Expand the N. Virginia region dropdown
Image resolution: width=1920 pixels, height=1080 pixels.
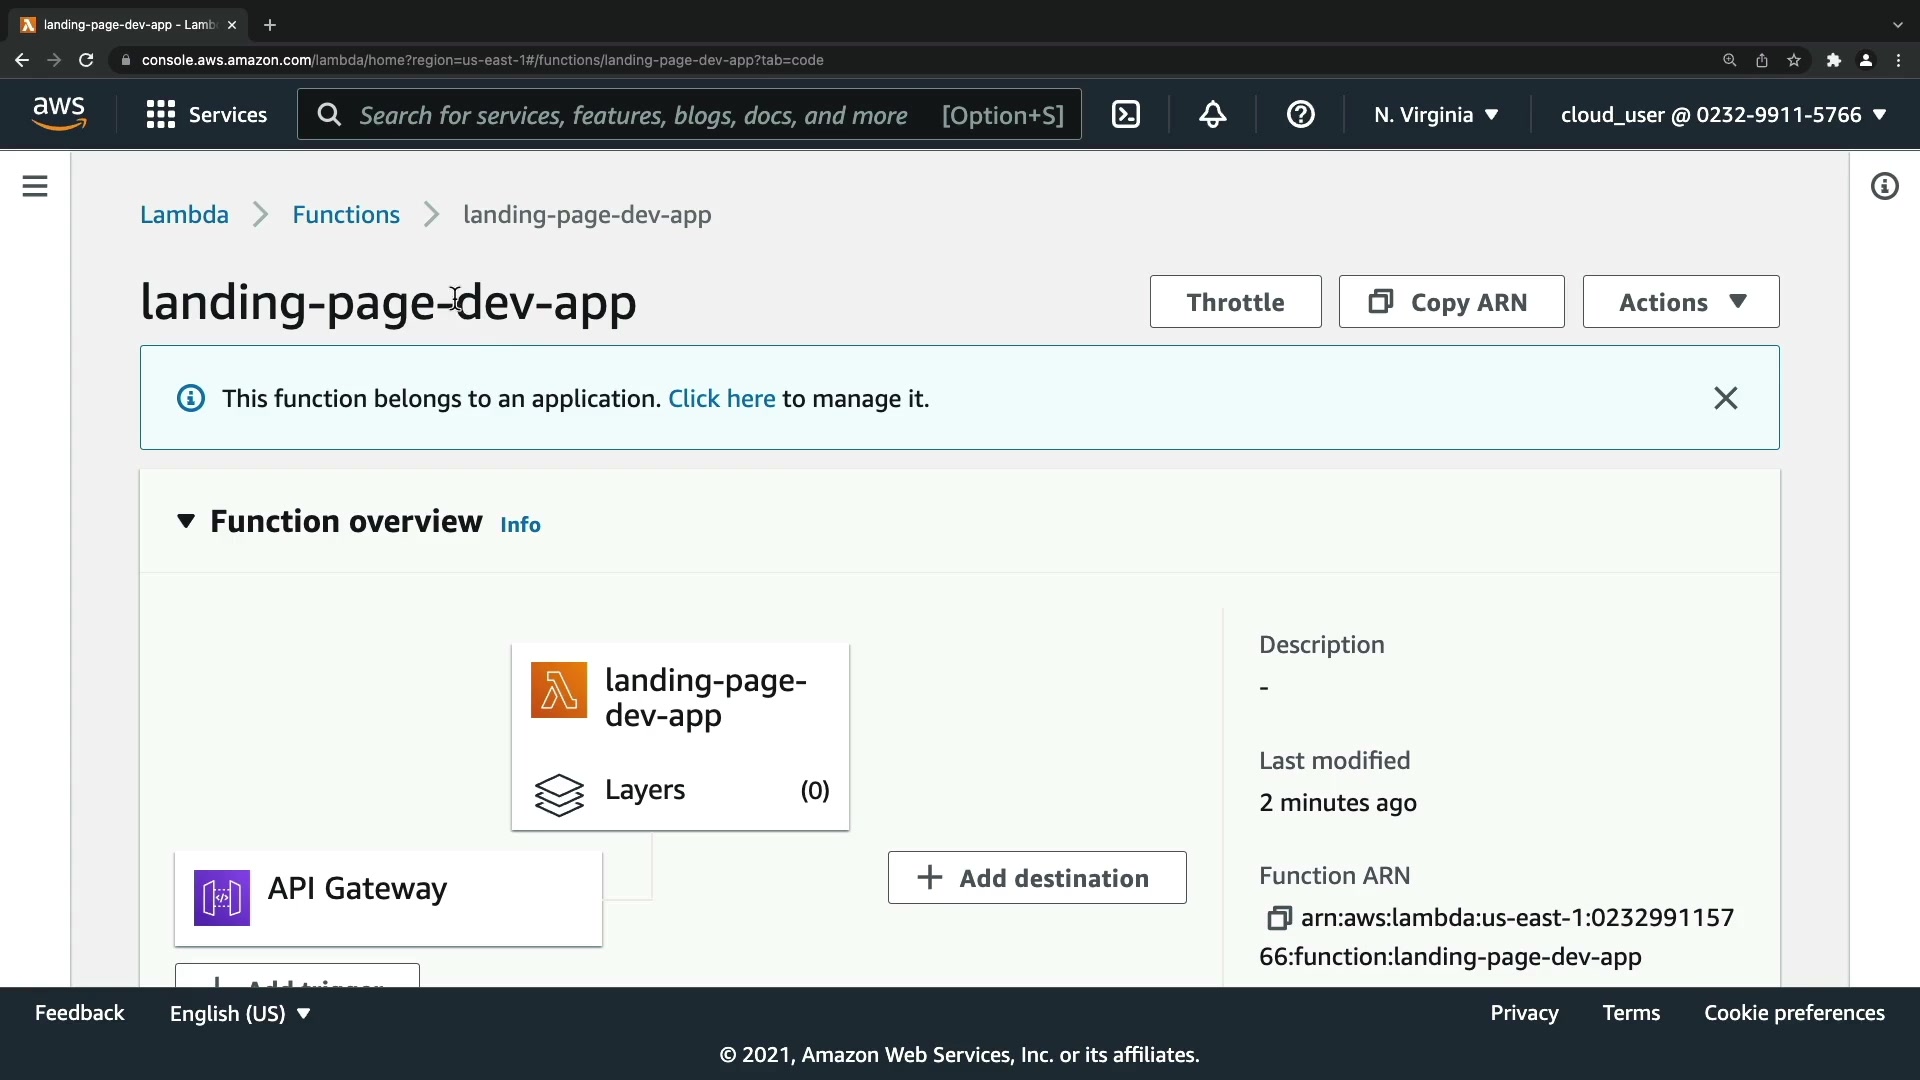pyautogui.click(x=1436, y=115)
